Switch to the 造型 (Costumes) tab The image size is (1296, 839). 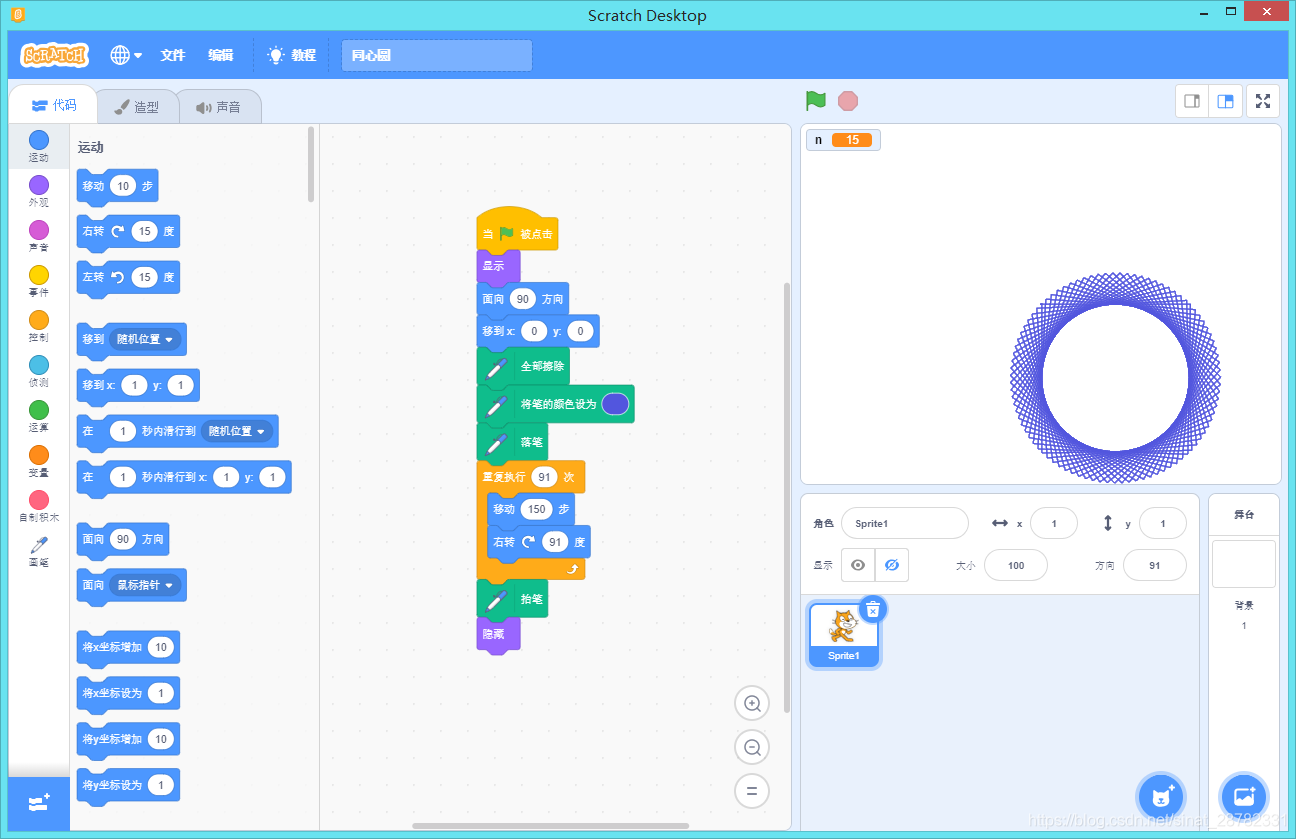point(138,106)
